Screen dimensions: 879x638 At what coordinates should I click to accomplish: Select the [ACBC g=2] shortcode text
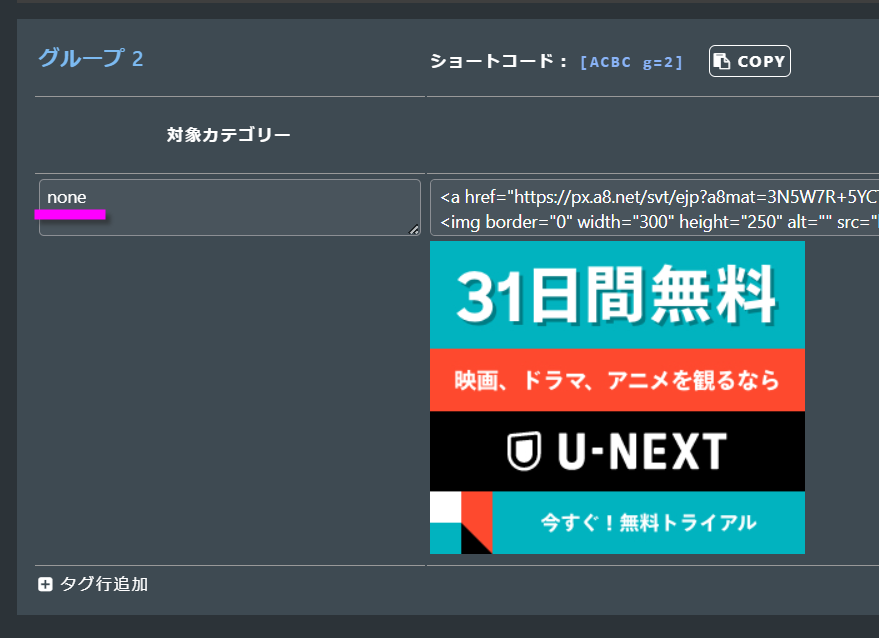coord(631,62)
